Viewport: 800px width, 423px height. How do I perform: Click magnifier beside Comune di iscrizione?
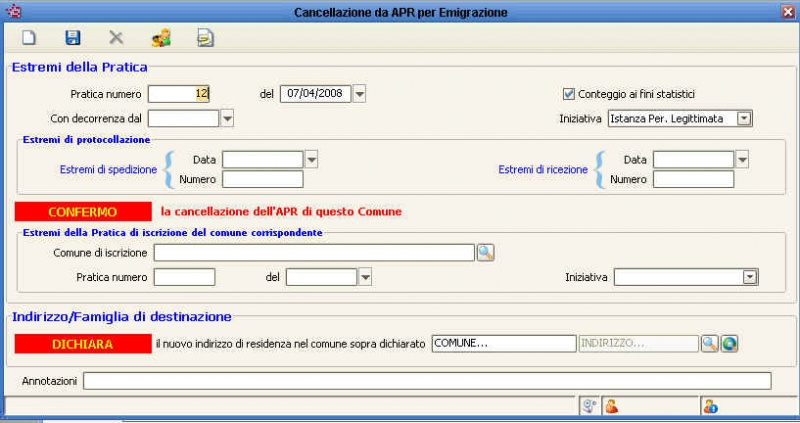(485, 253)
